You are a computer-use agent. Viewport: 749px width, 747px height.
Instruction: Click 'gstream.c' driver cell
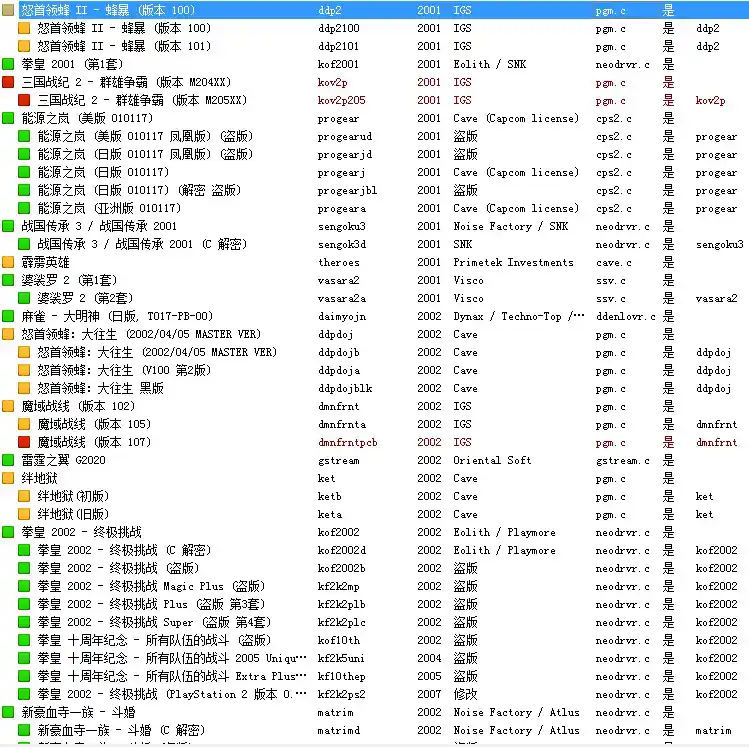[x=622, y=460]
